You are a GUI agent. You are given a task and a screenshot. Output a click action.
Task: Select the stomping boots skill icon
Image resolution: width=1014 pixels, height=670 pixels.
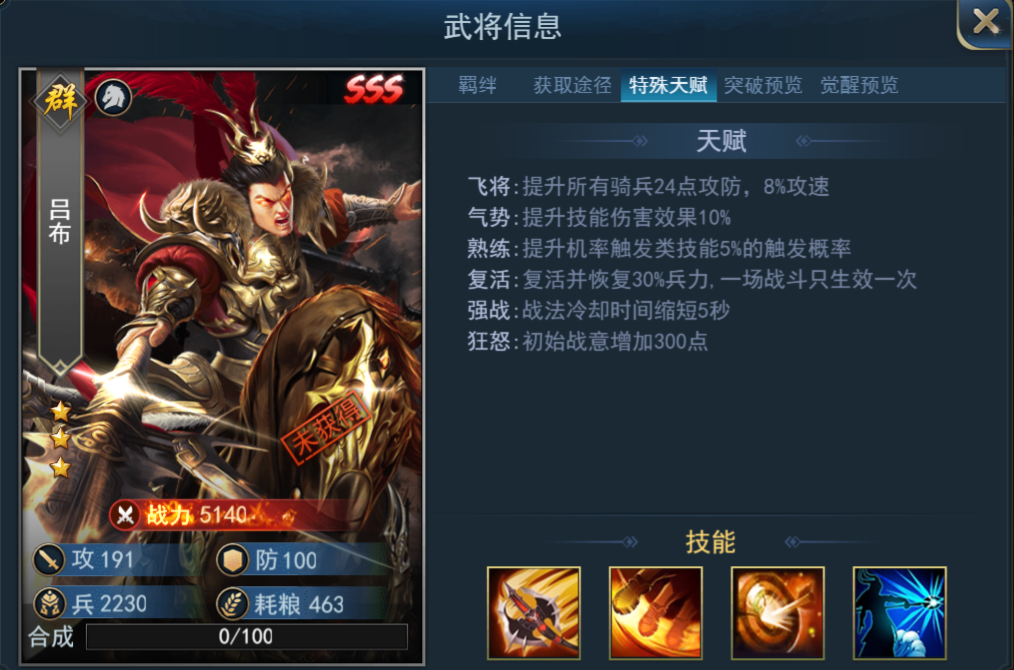(x=655, y=612)
